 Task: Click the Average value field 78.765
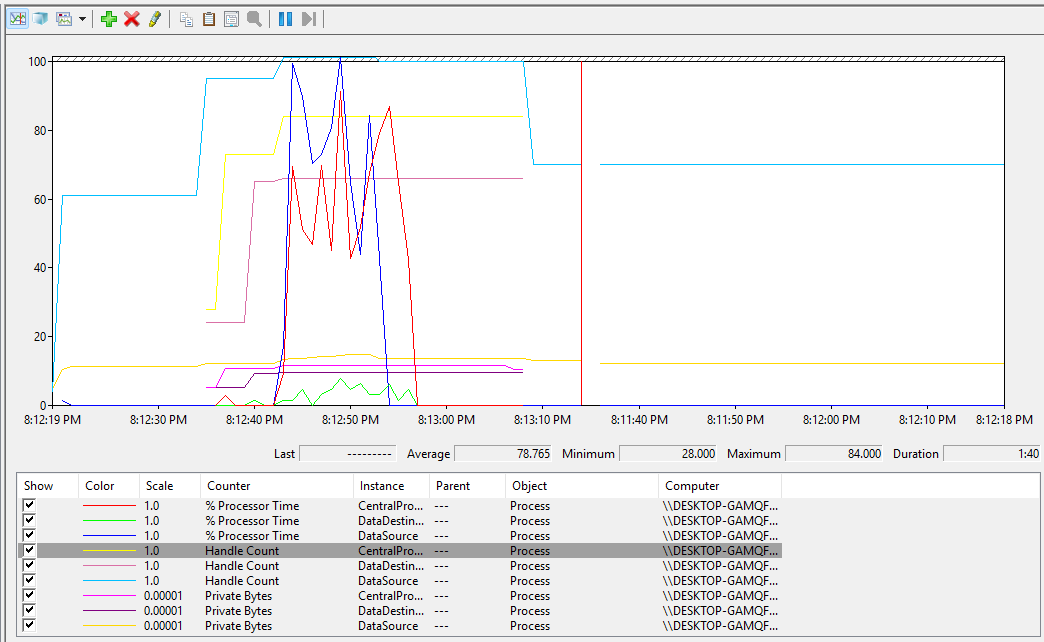point(503,454)
